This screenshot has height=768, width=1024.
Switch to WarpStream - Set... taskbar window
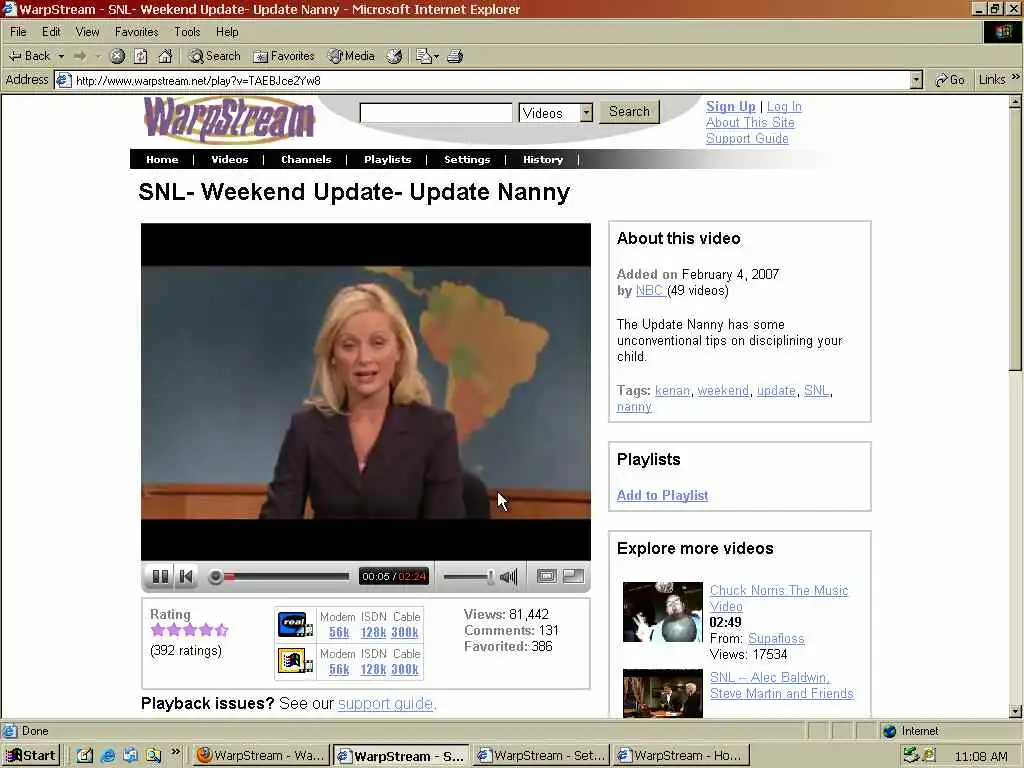pos(541,756)
